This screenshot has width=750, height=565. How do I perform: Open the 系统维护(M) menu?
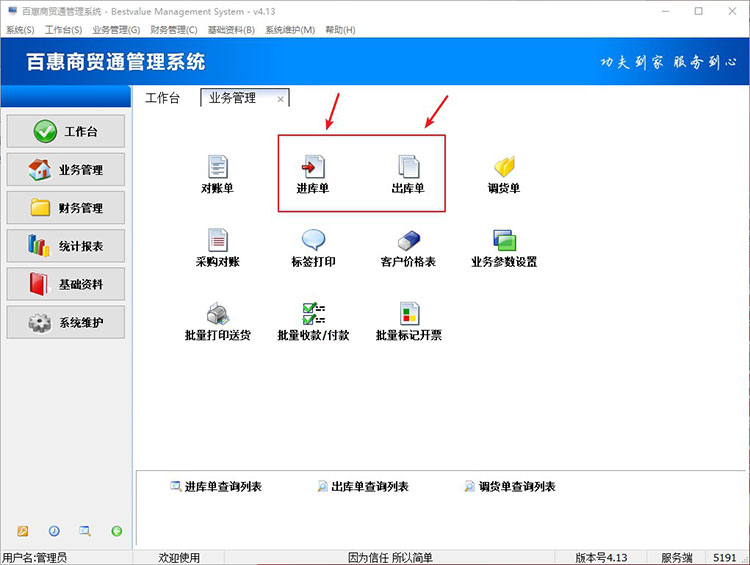click(290, 30)
